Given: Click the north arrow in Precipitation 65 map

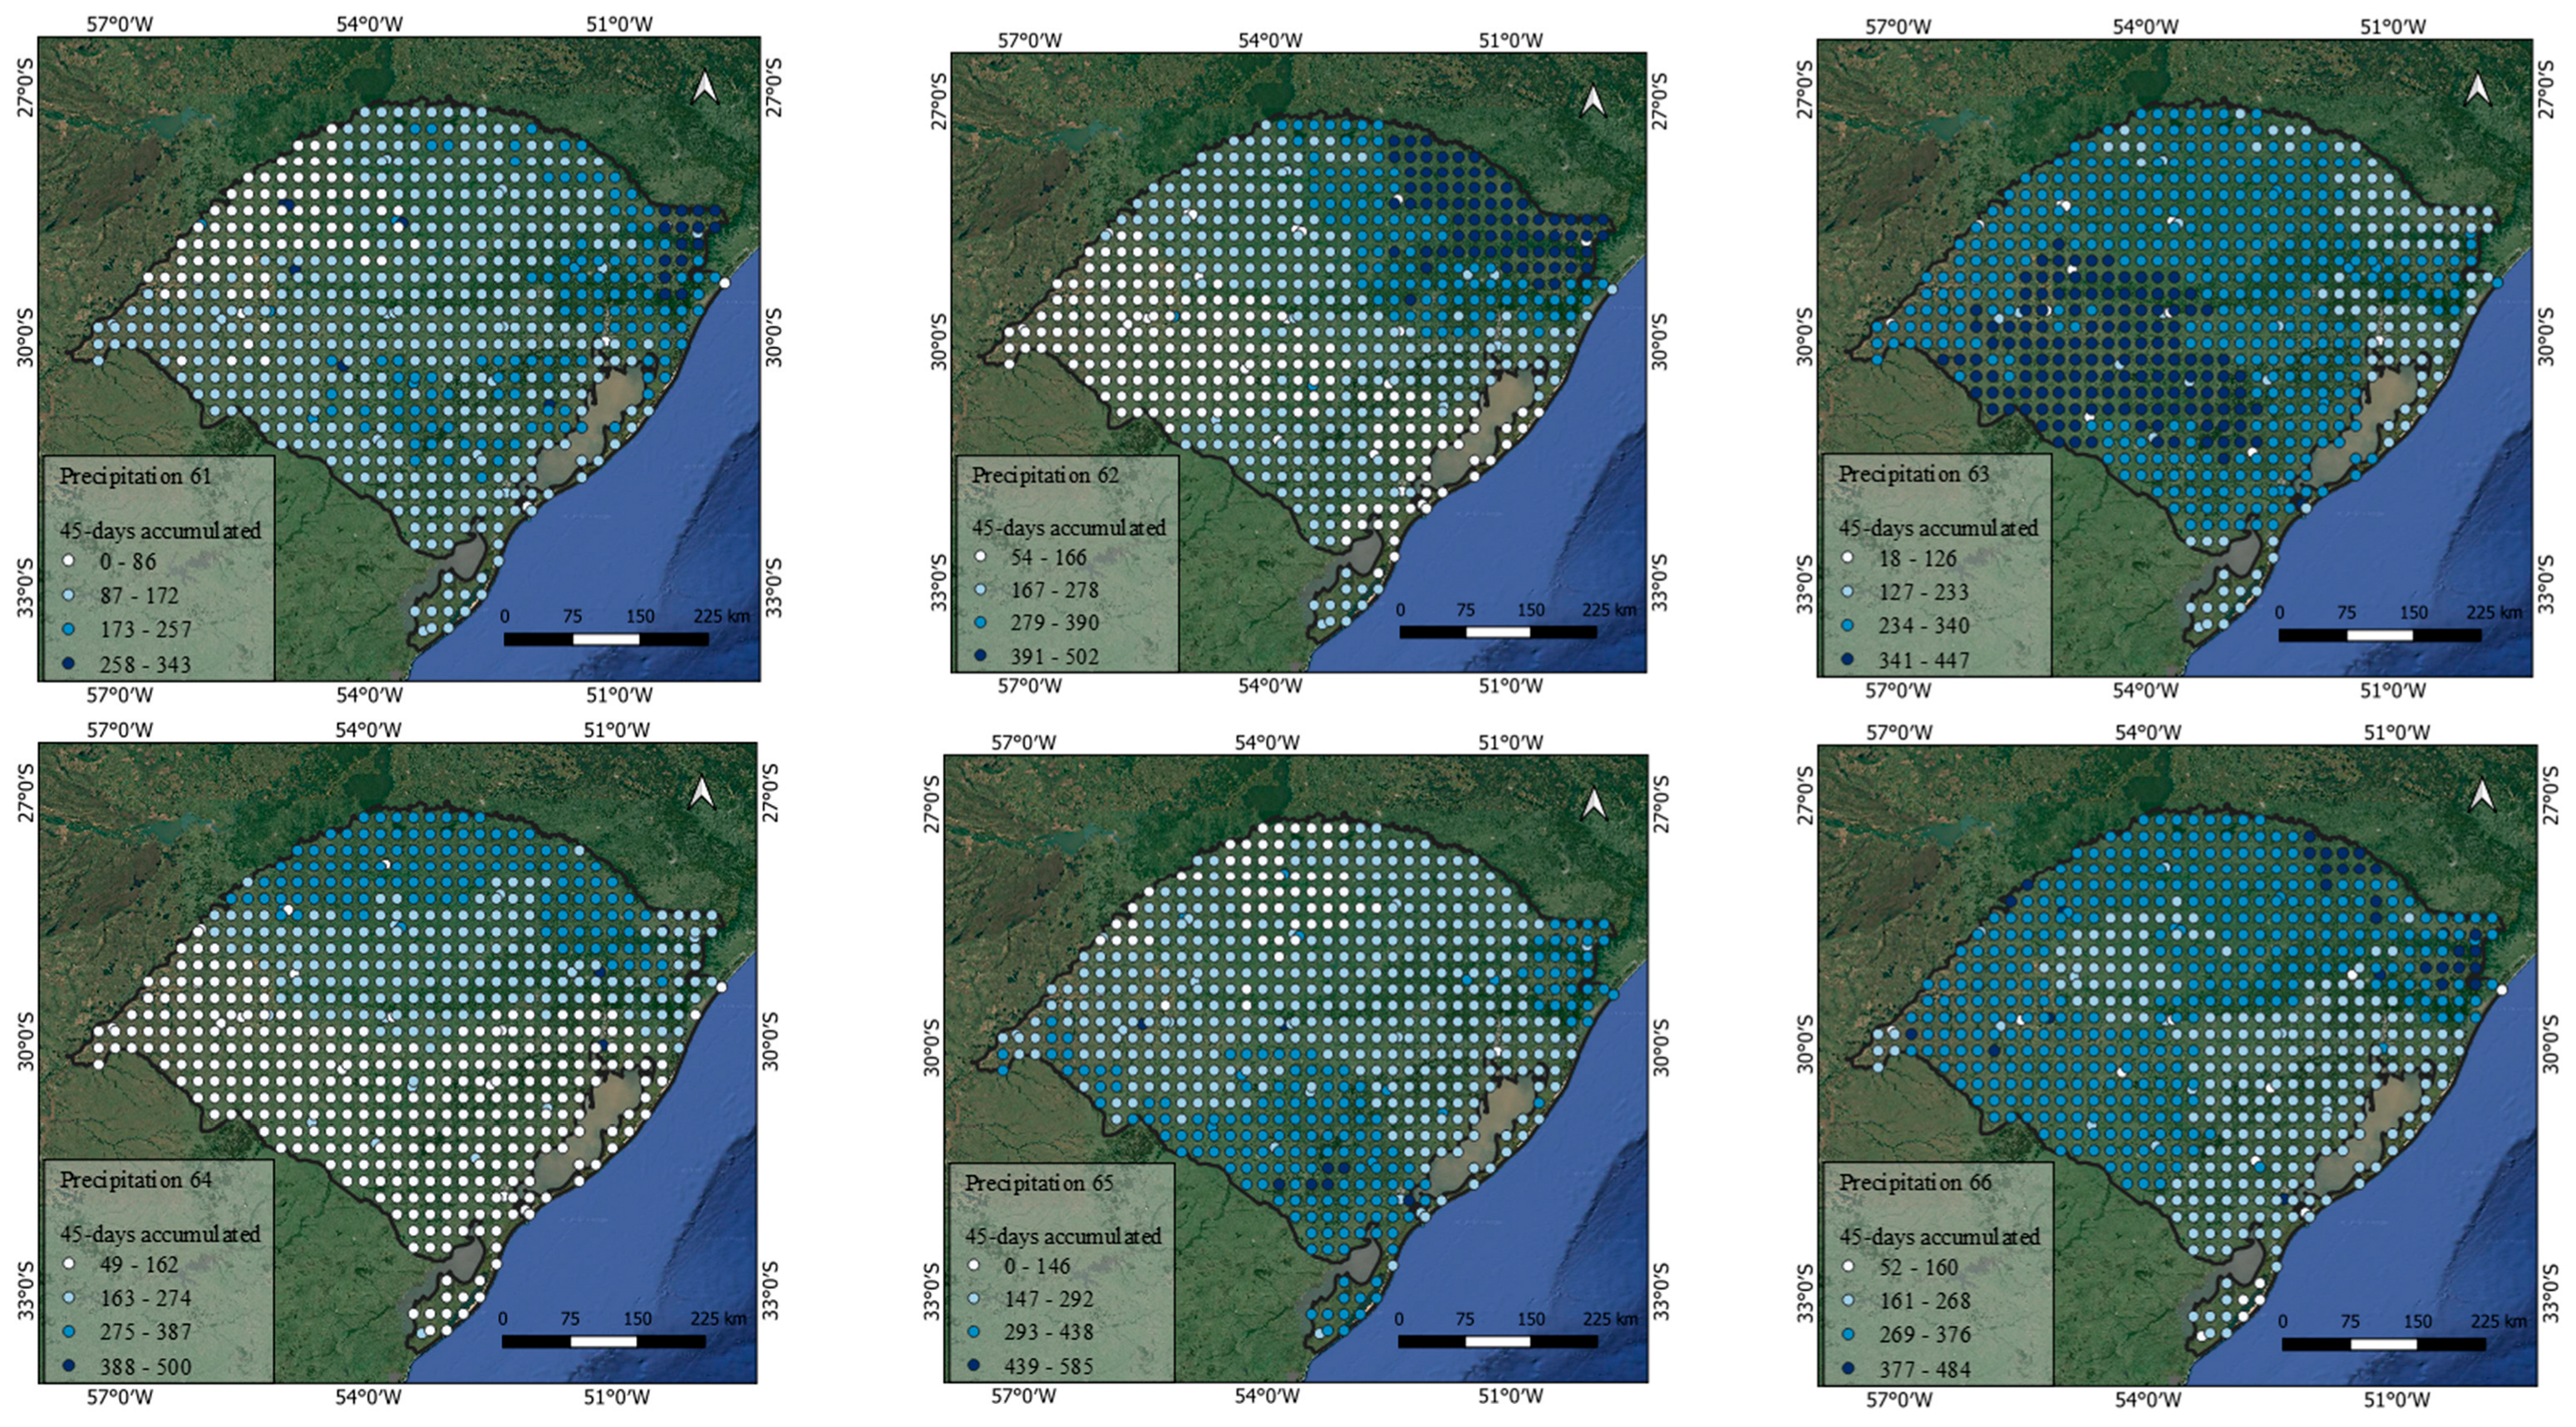Looking at the screenshot, I should point(1593,805).
